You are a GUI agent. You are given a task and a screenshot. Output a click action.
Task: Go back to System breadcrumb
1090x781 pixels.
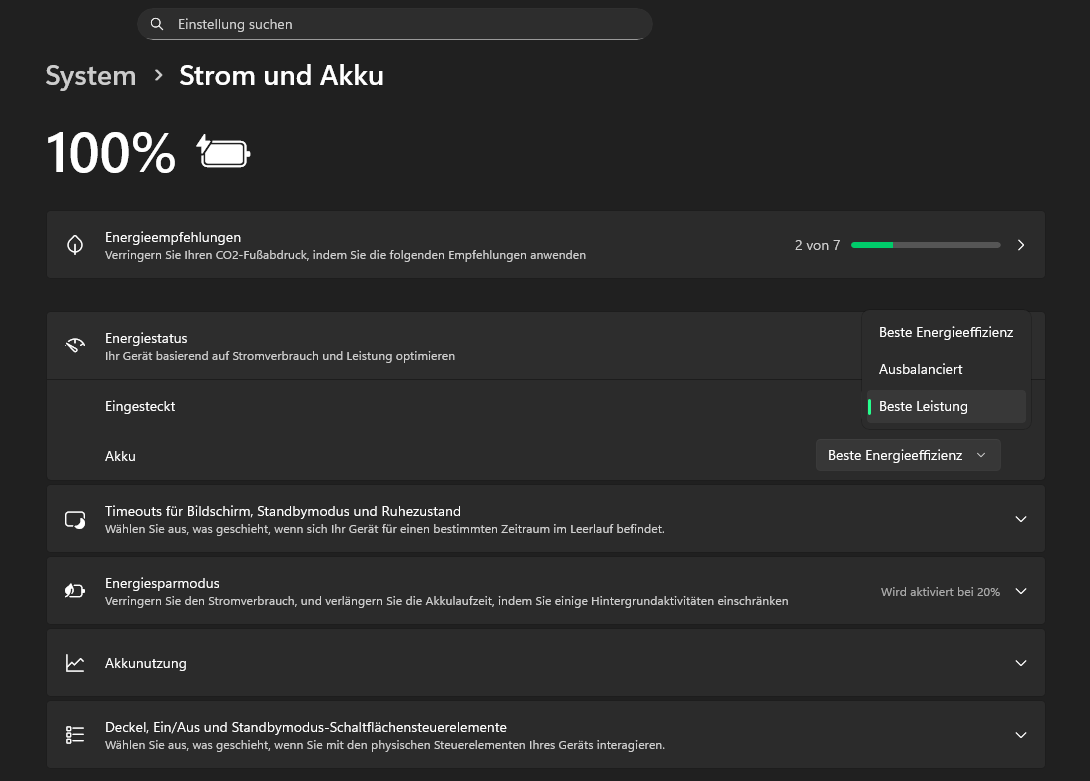[91, 76]
